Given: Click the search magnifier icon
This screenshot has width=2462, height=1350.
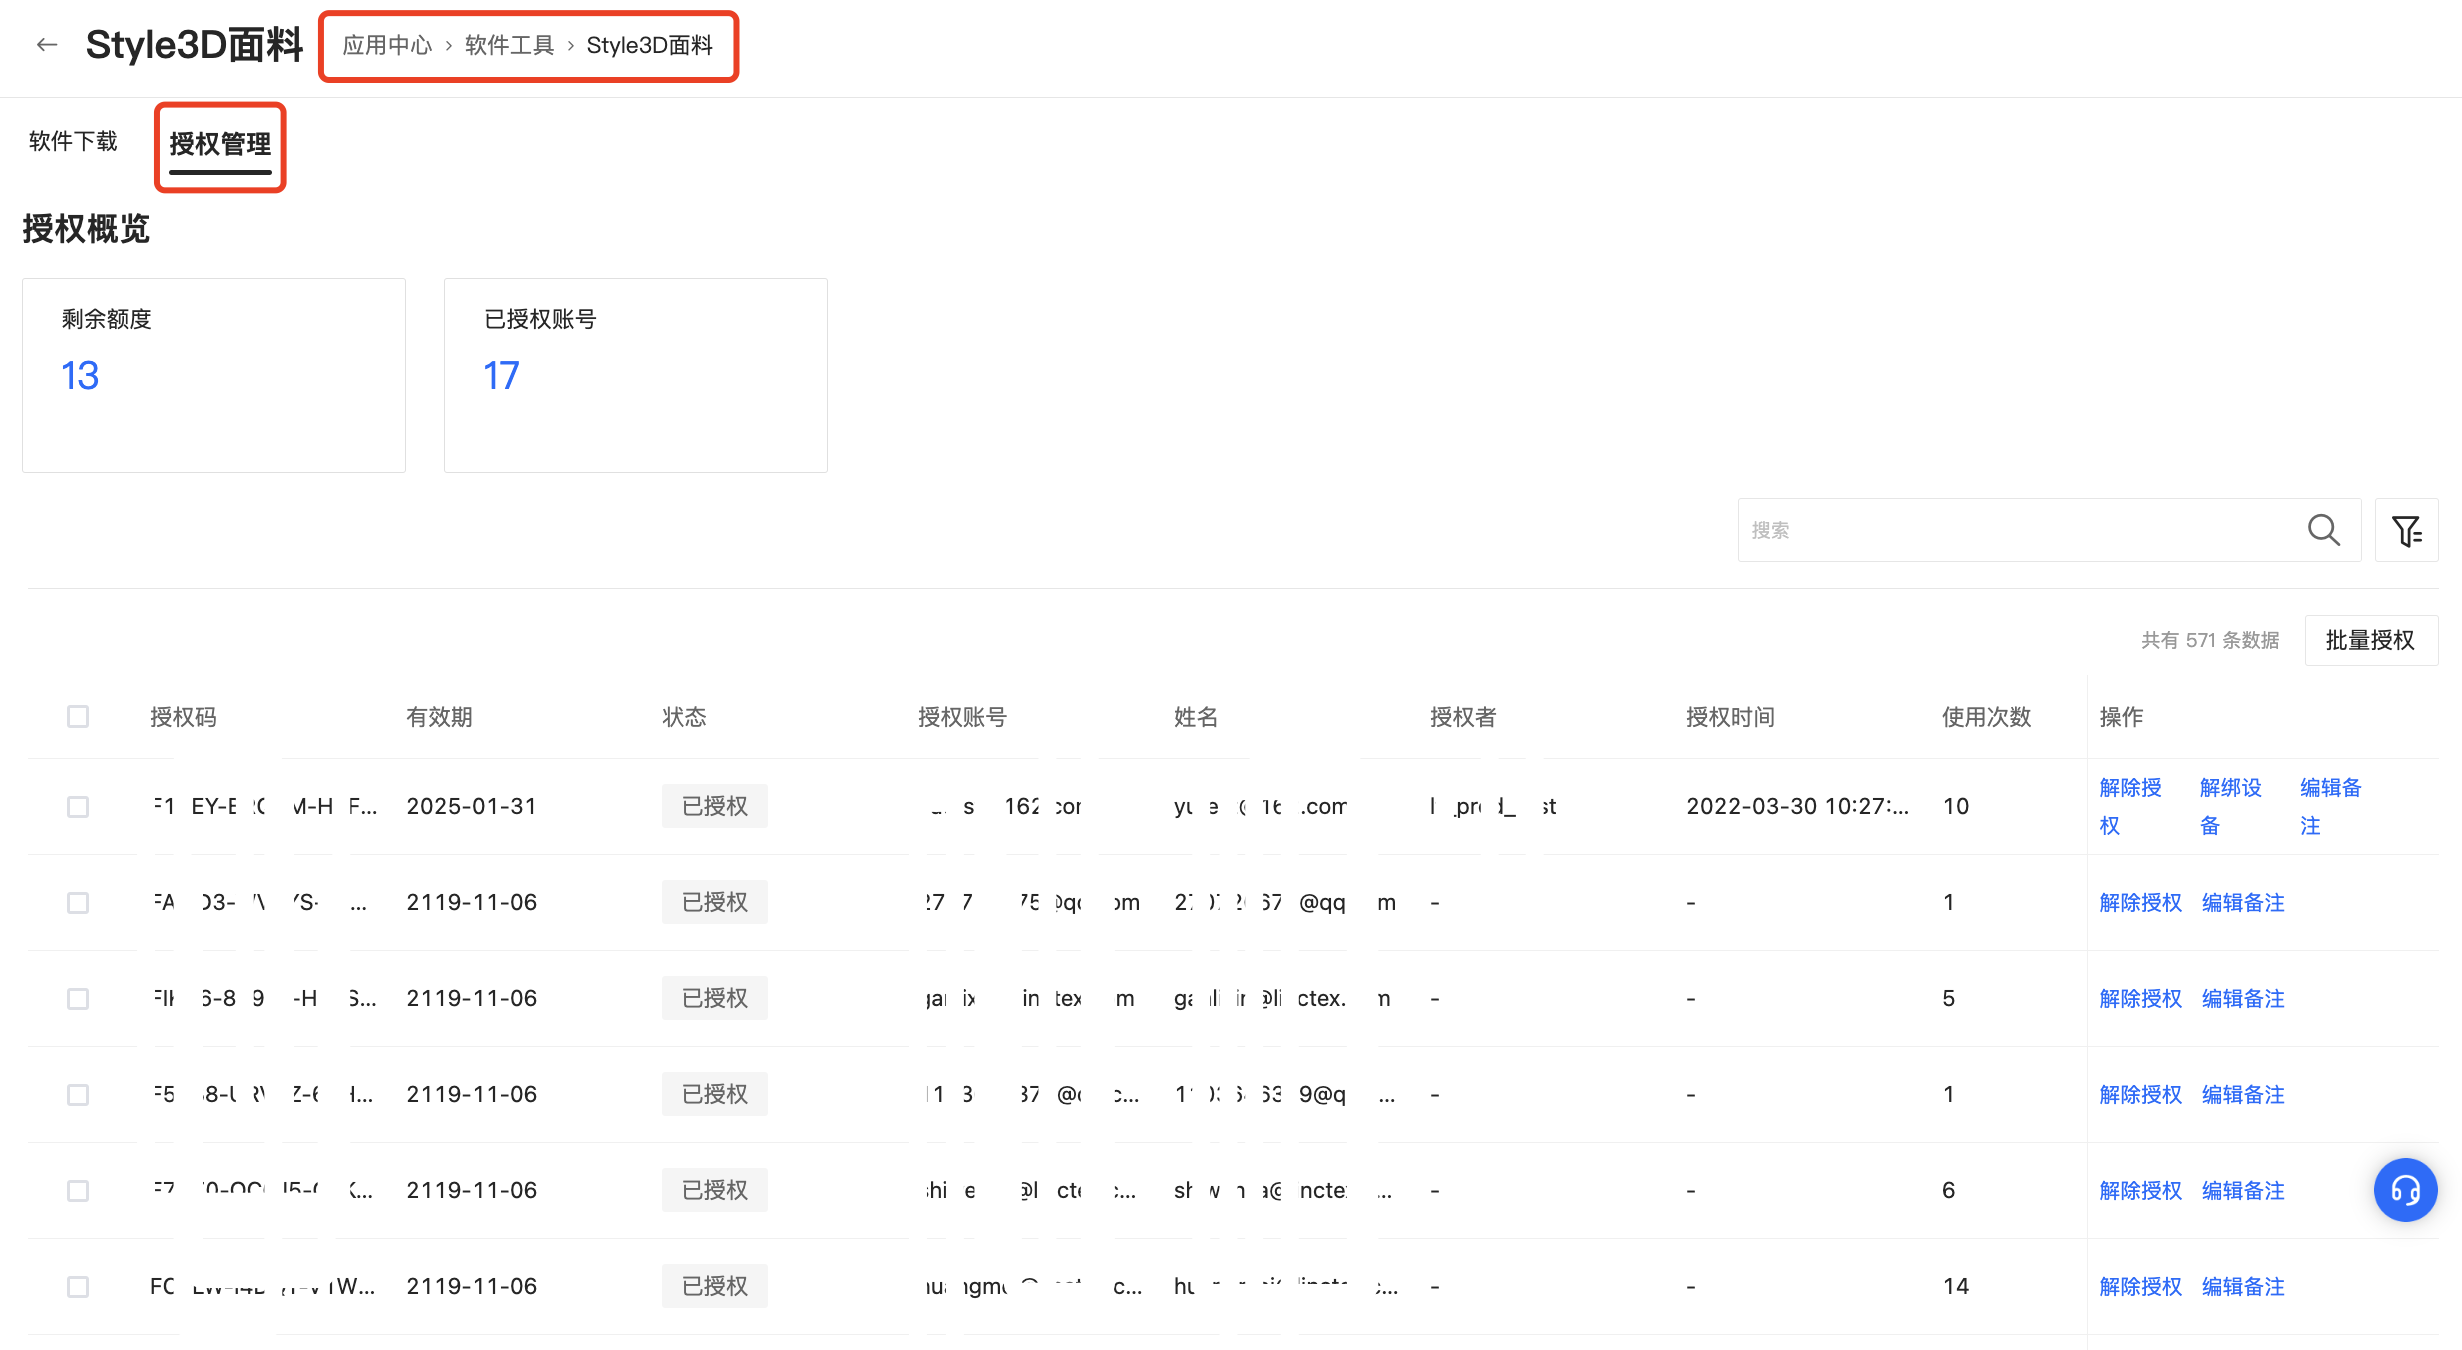Looking at the screenshot, I should pos(2323,530).
